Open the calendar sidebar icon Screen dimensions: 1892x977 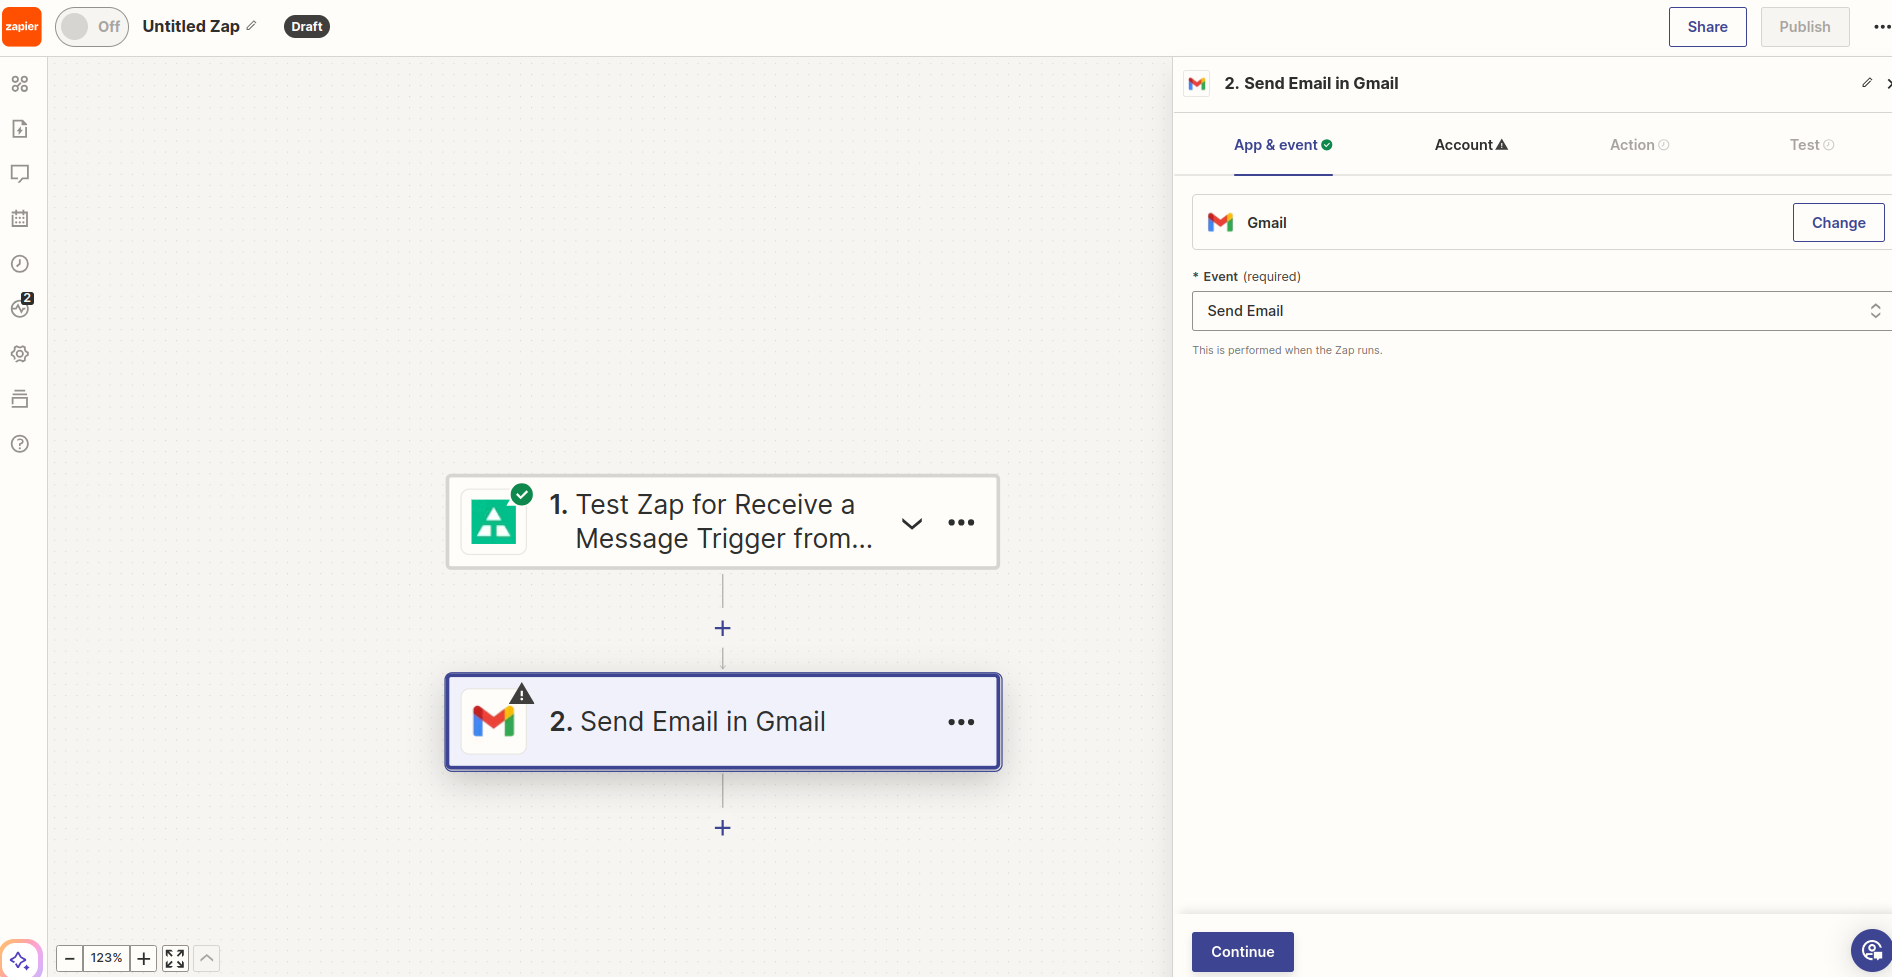tap(20, 219)
